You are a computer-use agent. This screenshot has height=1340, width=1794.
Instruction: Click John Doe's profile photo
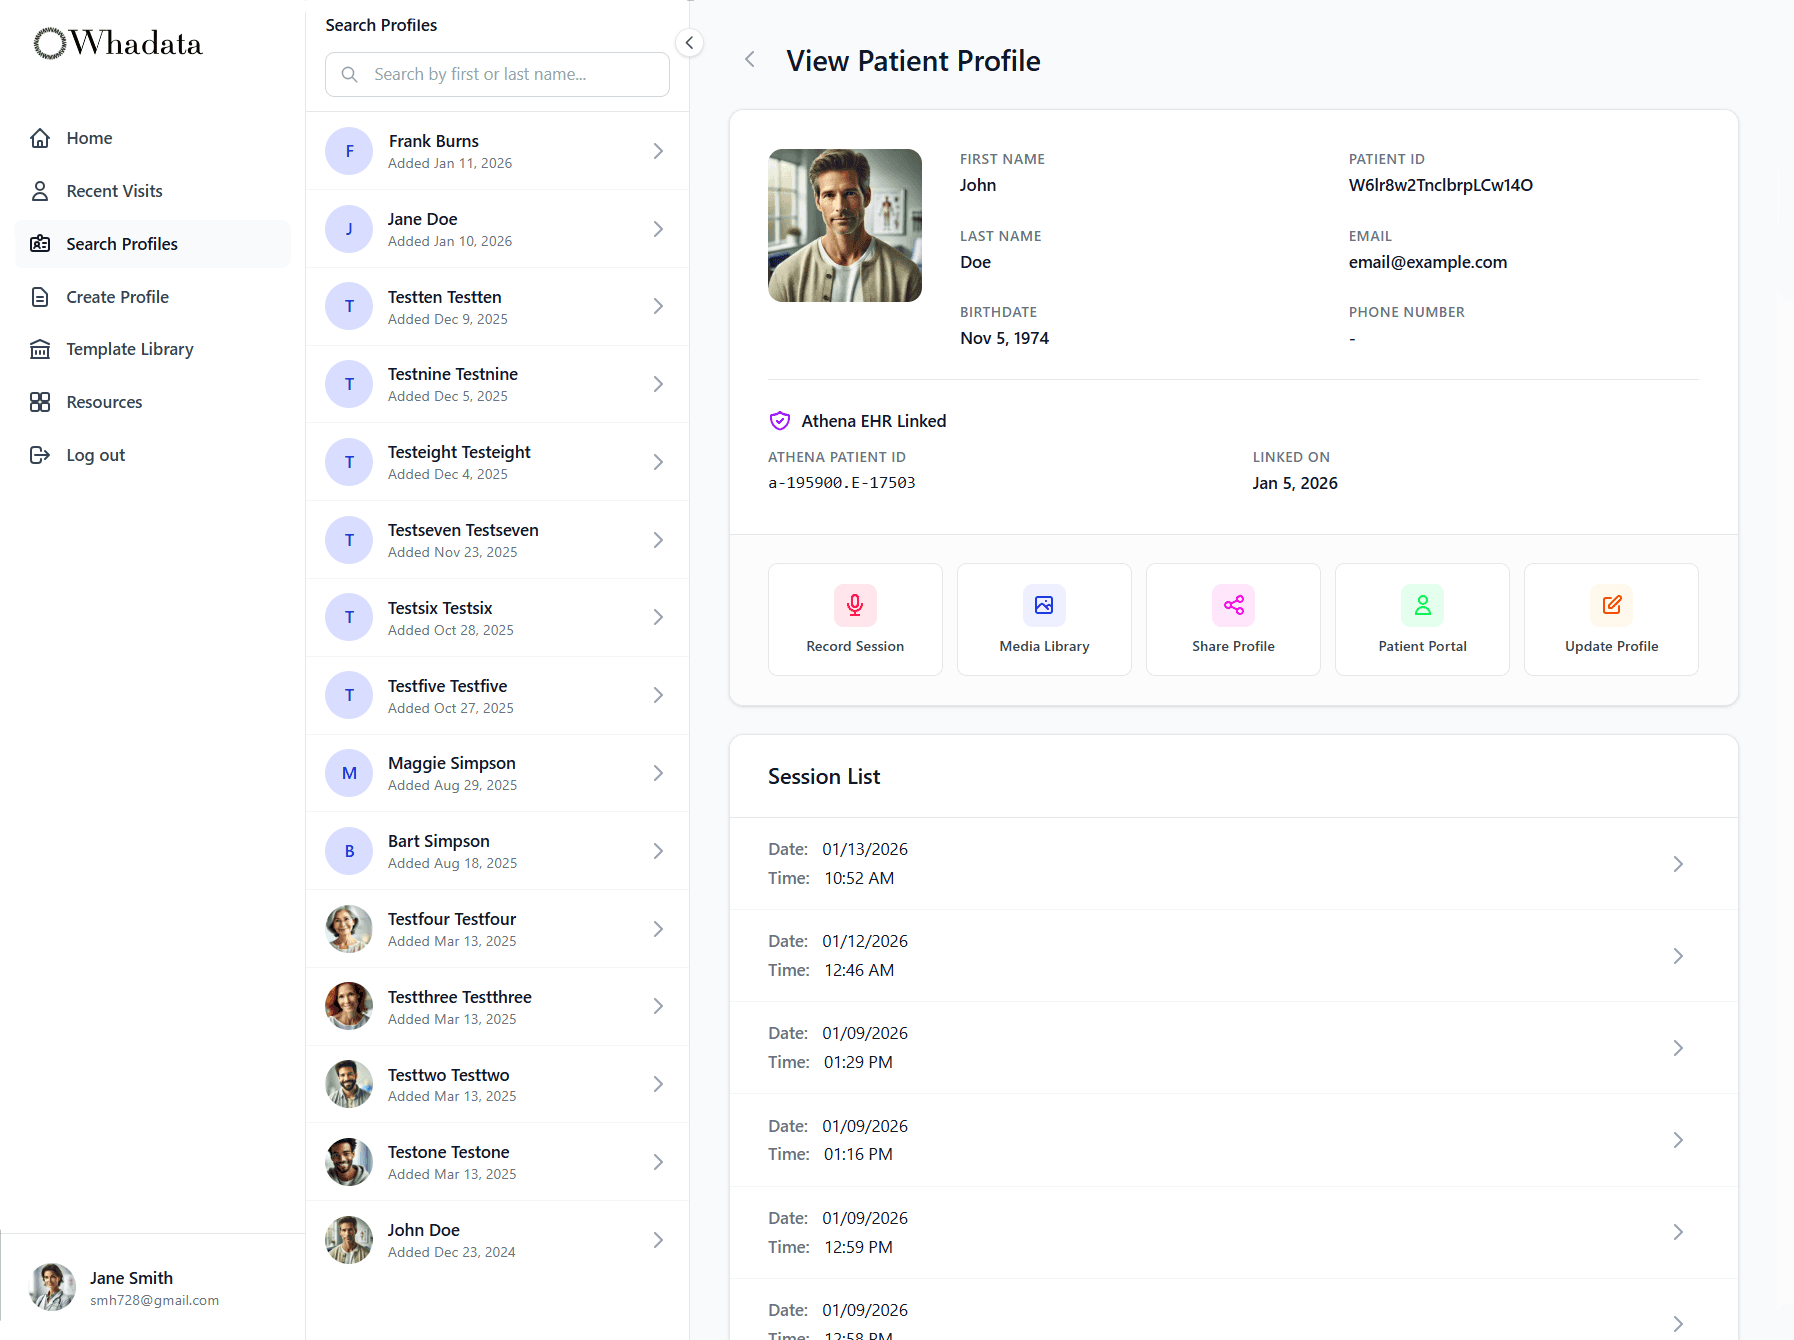click(845, 225)
